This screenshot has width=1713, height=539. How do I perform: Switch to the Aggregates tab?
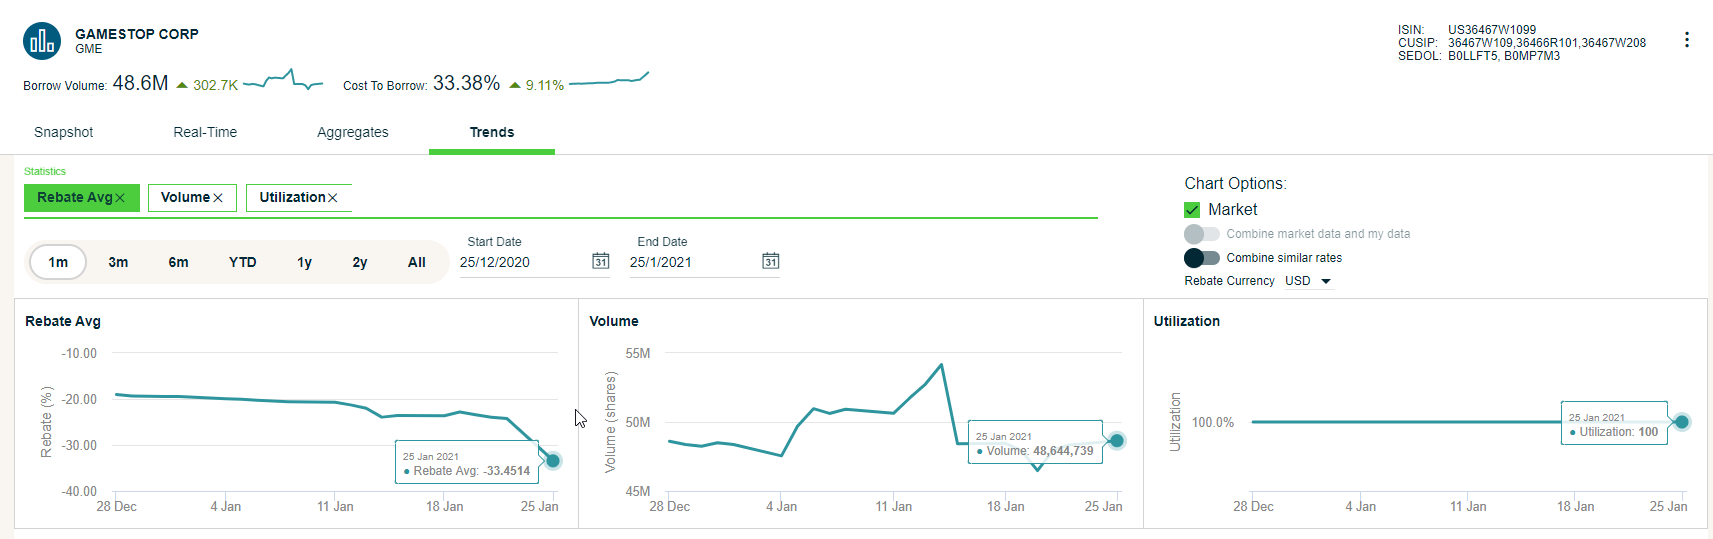(x=353, y=132)
